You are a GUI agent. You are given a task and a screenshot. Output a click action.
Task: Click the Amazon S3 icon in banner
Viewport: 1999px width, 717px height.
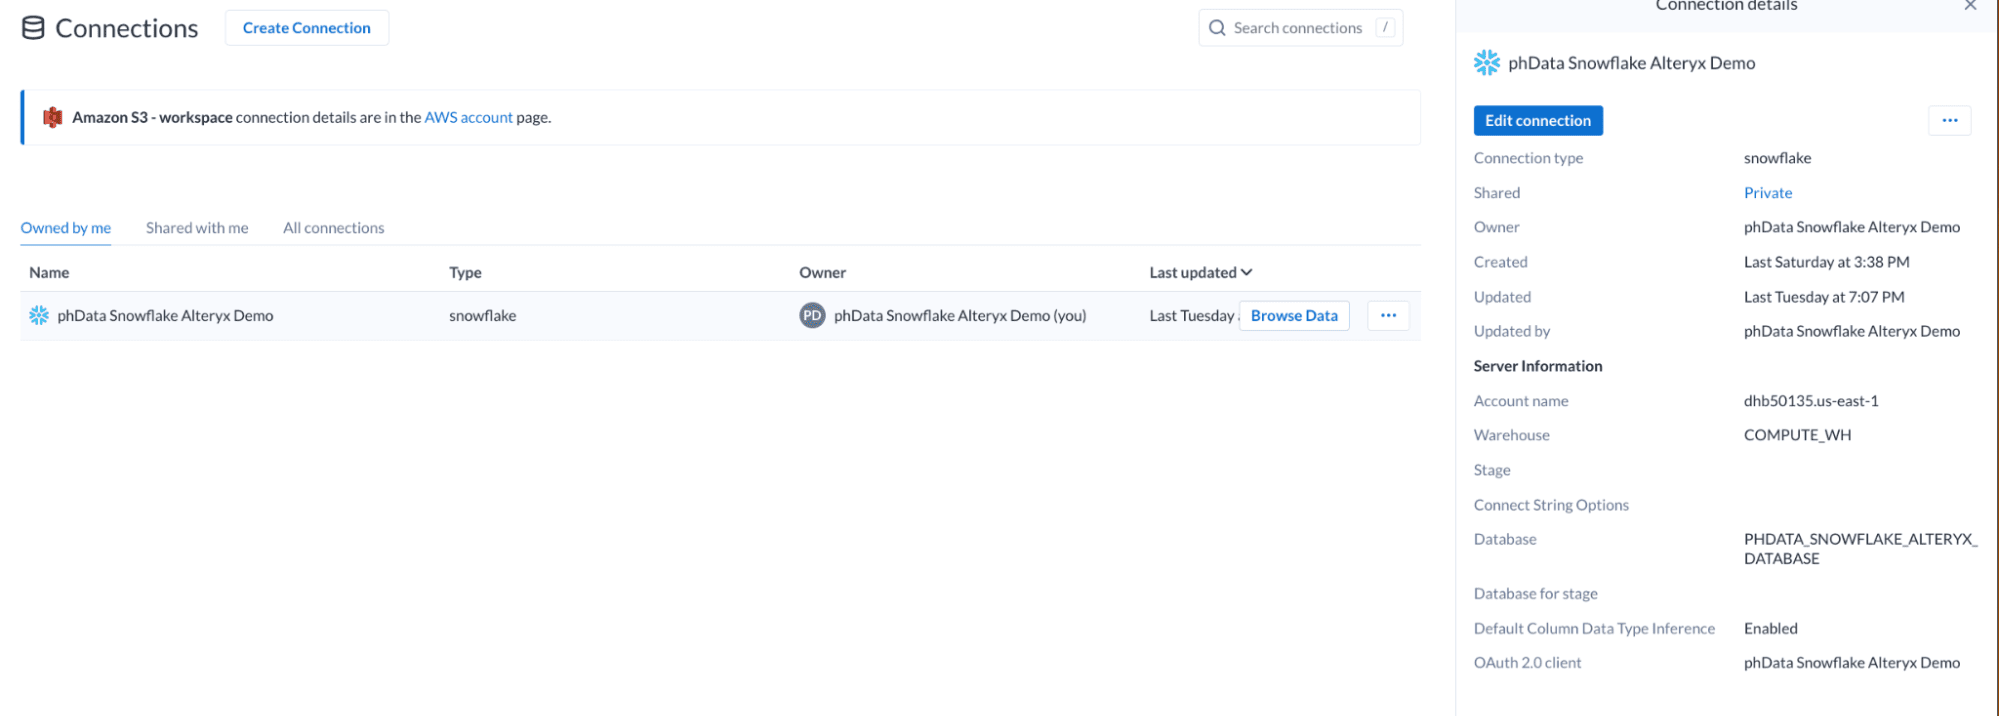53,118
